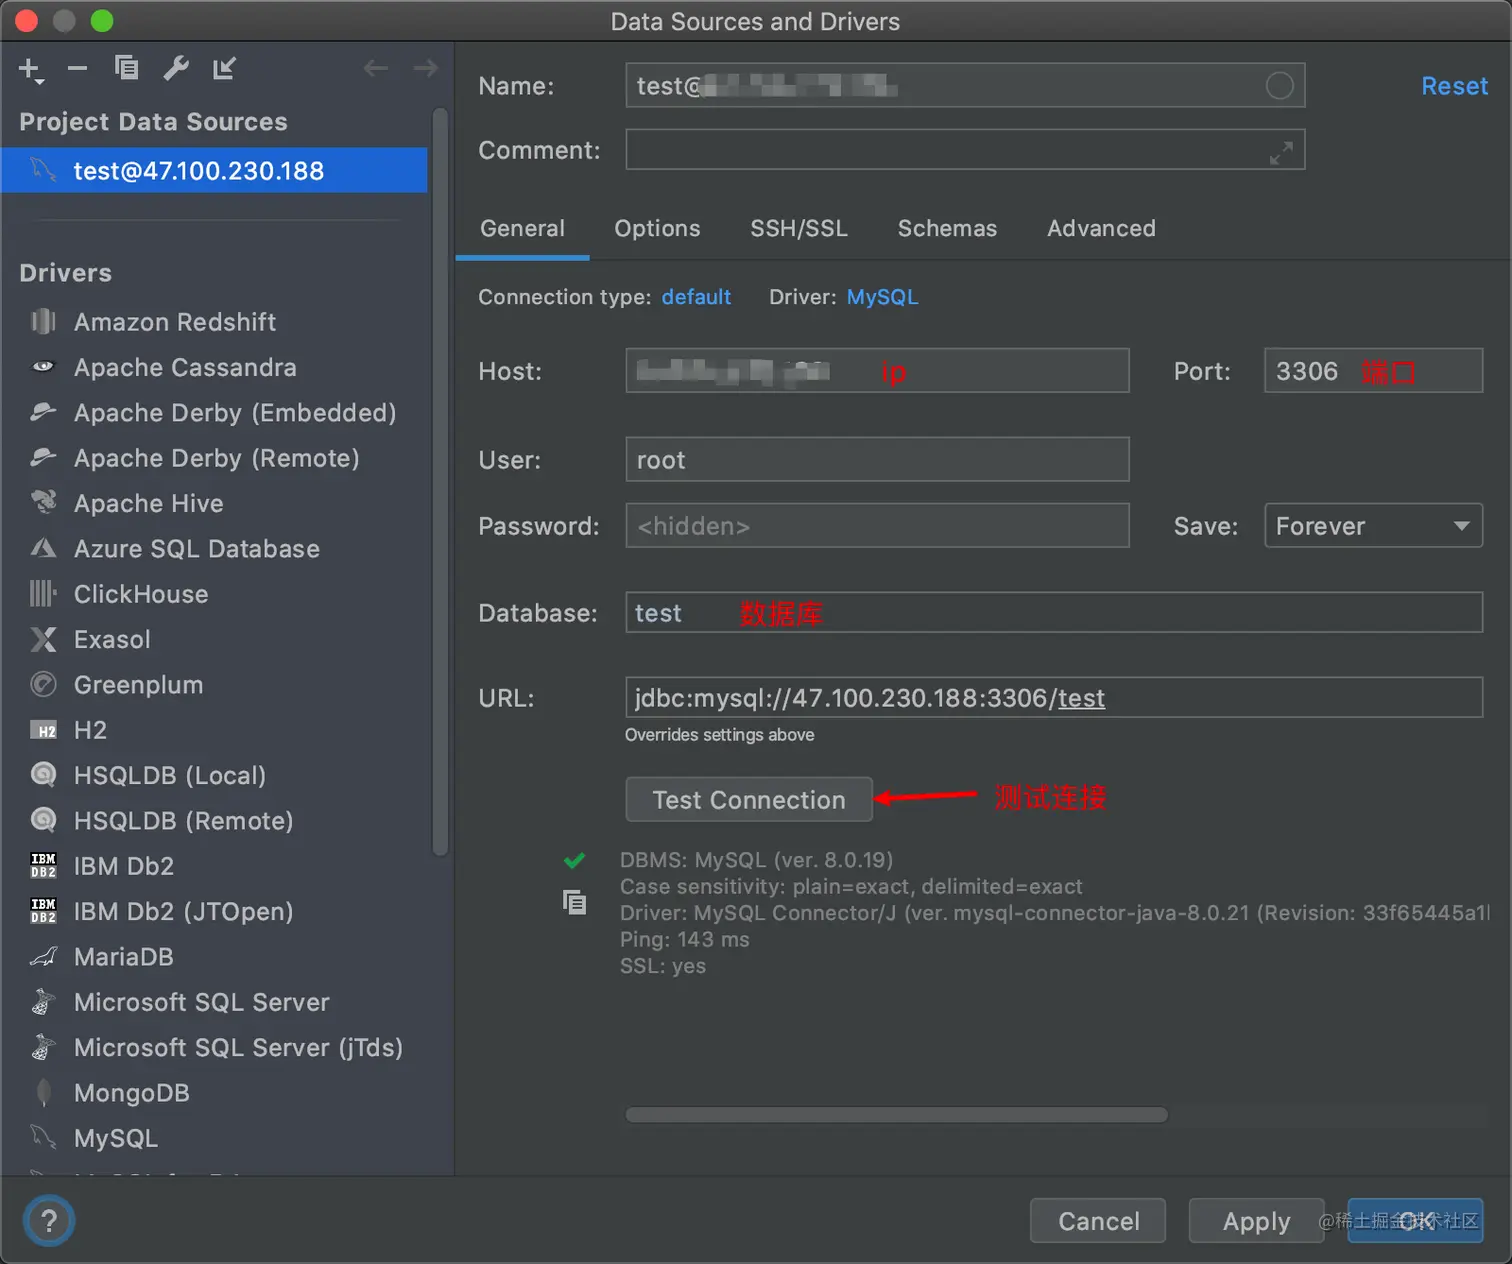Select Apache Hive driver
1512x1264 pixels.
click(148, 503)
